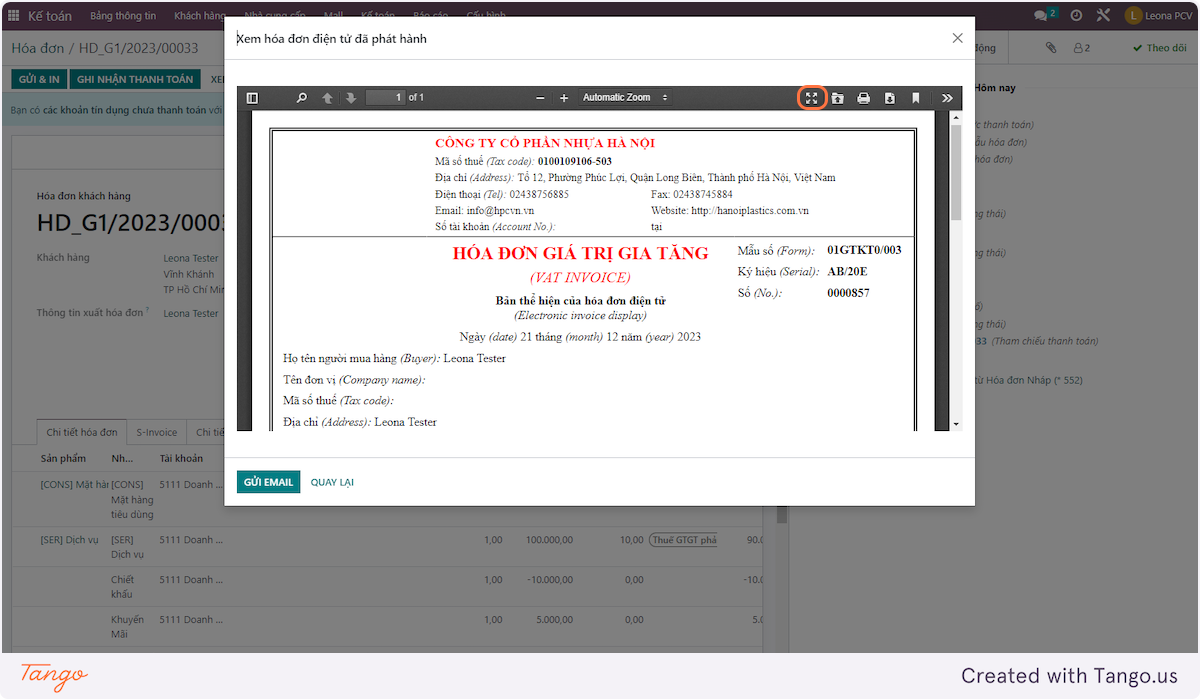Zoom in the PDF with plus icon
1200x699 pixels.
point(564,98)
